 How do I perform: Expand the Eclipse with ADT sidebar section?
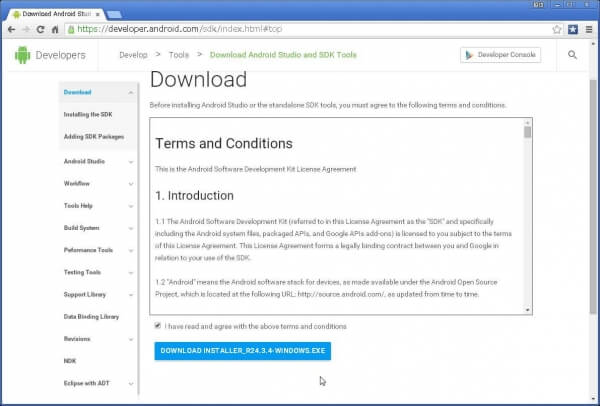pos(131,384)
